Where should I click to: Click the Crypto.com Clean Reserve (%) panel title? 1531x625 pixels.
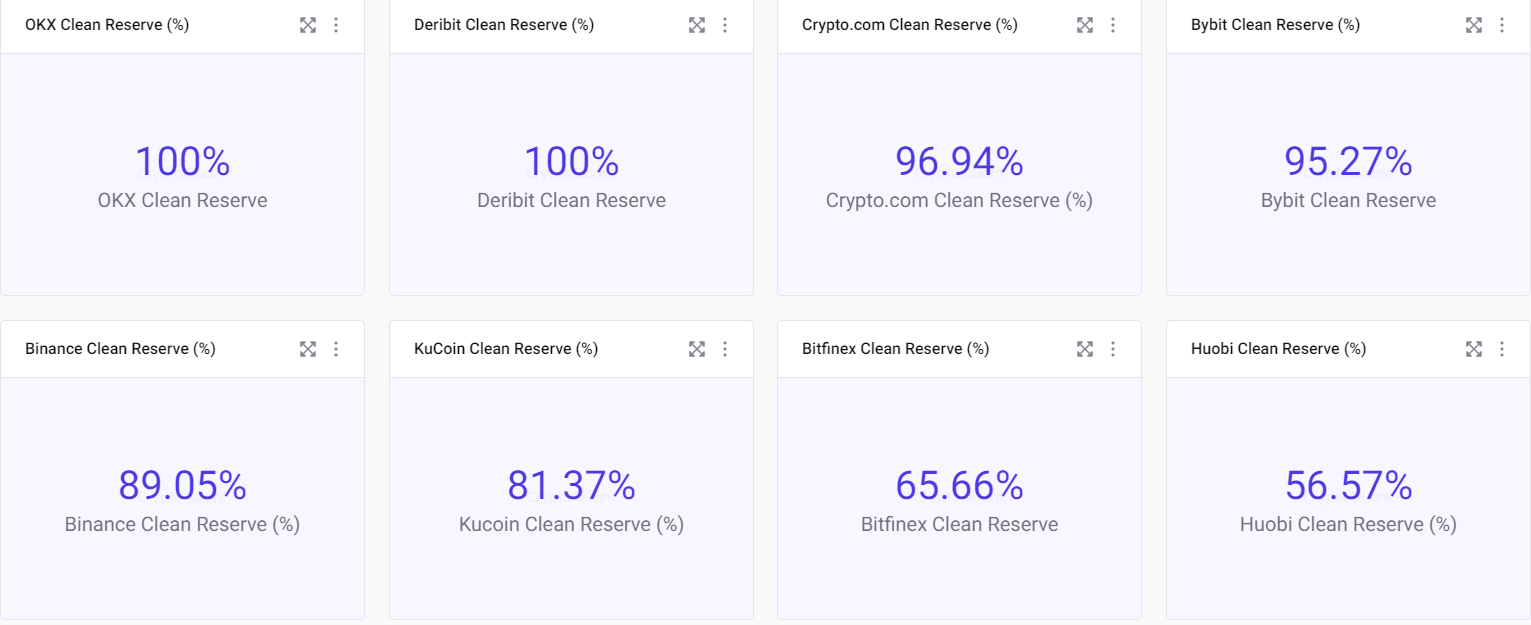point(909,25)
